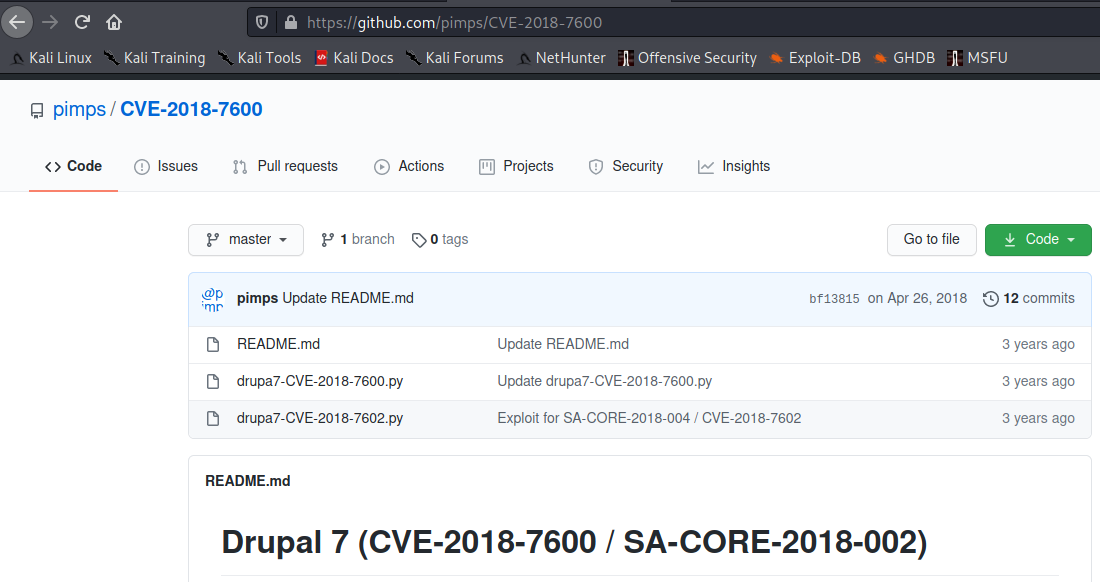Image resolution: width=1100 pixels, height=582 pixels.
Task: Expand the green Code download dropdown
Action: tap(1038, 240)
